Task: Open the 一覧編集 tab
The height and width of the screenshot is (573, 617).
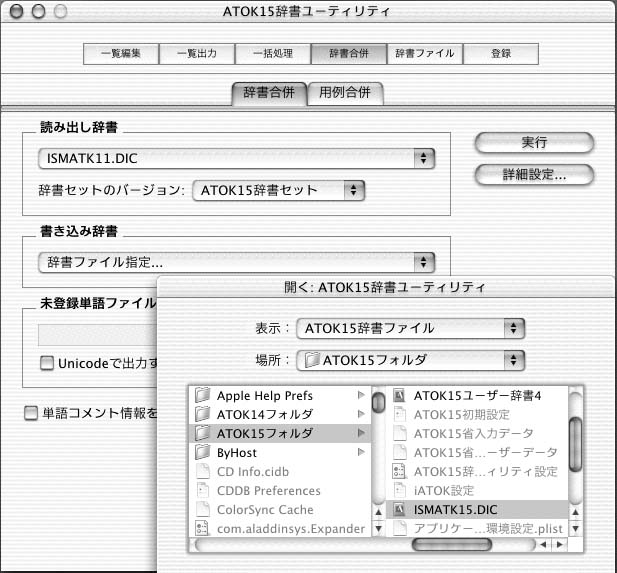Action: (121, 54)
